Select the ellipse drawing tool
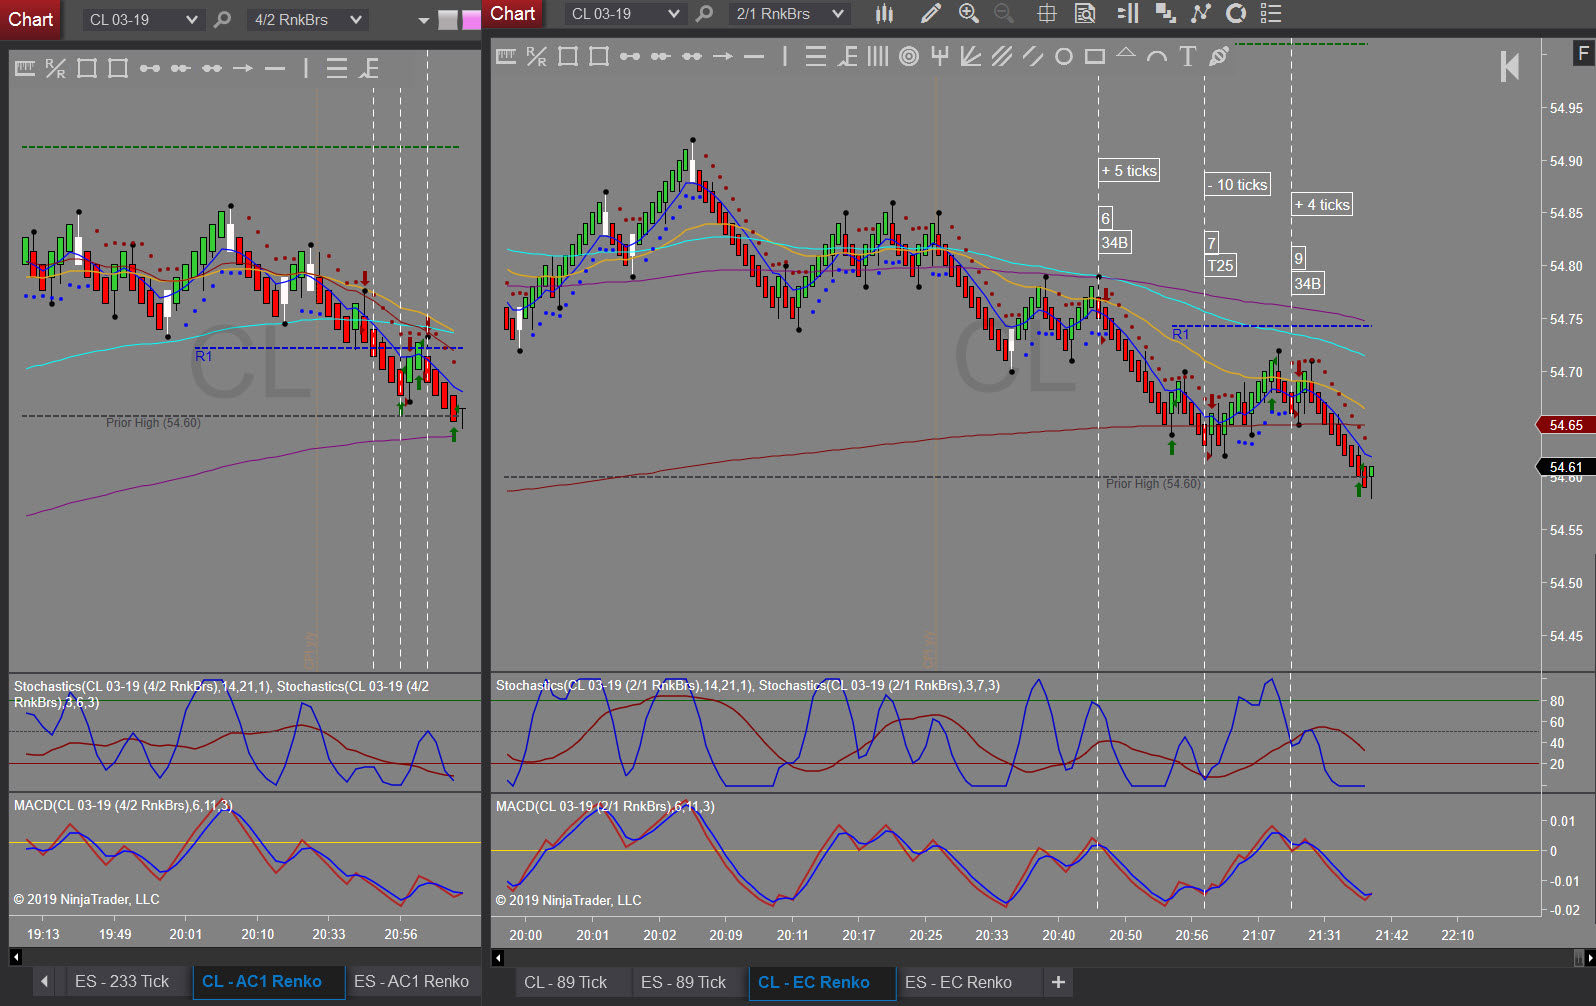The height and width of the screenshot is (1006, 1596). click(x=1064, y=57)
